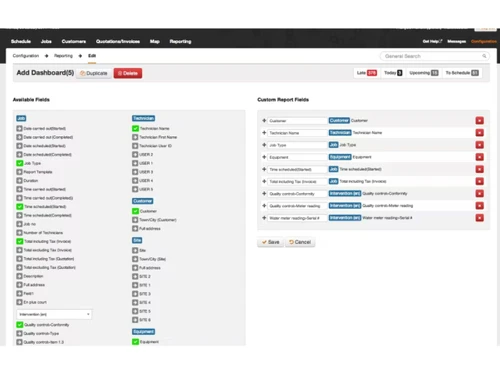The image size is (500, 375).
Task: Remove the Quality control-Conformity report row
Action: click(479, 194)
